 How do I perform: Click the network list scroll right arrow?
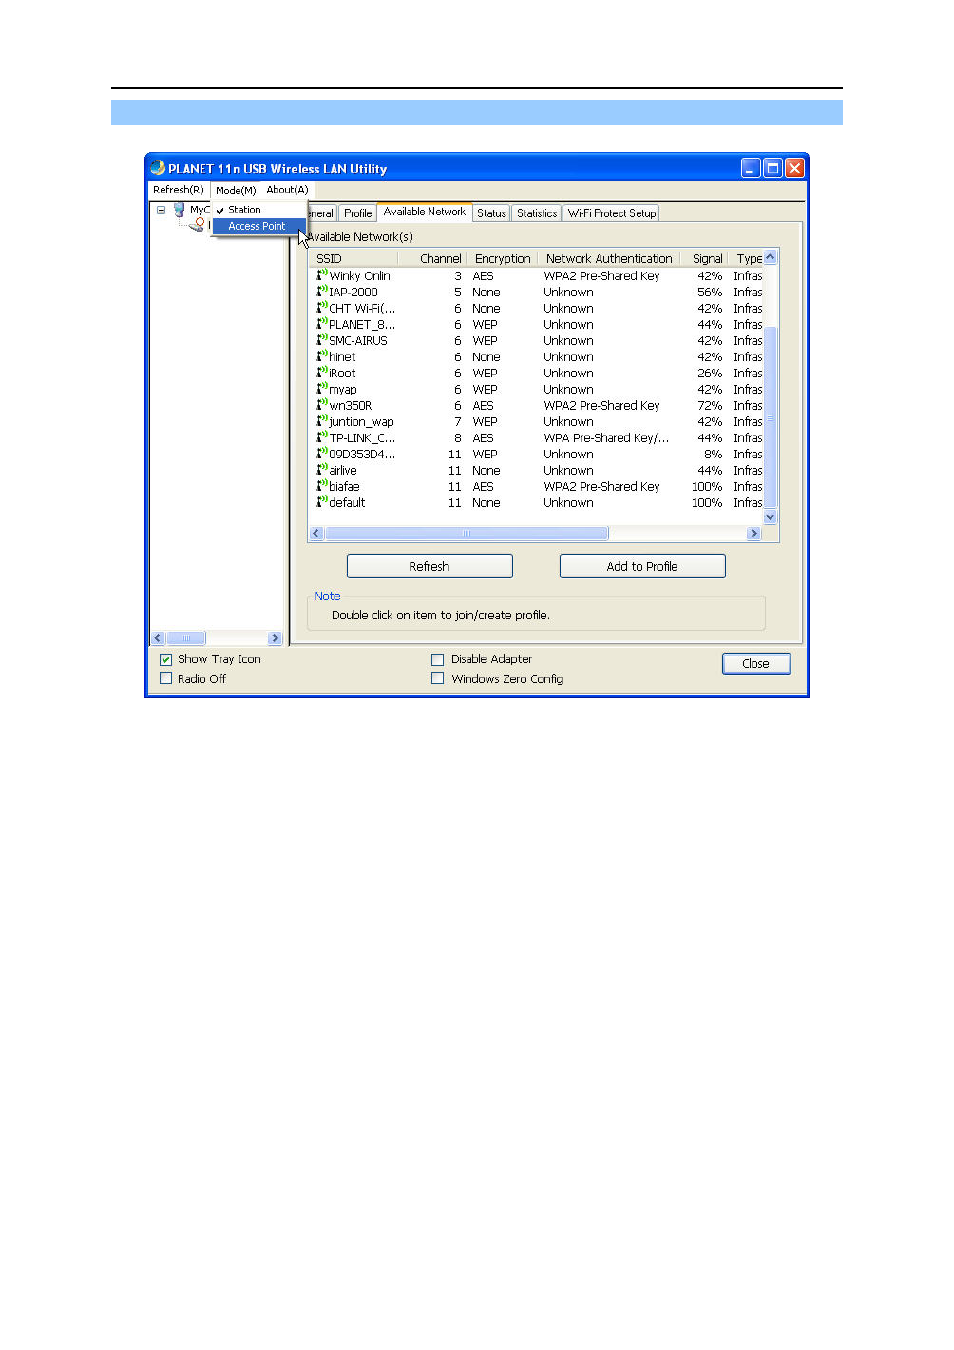click(755, 533)
